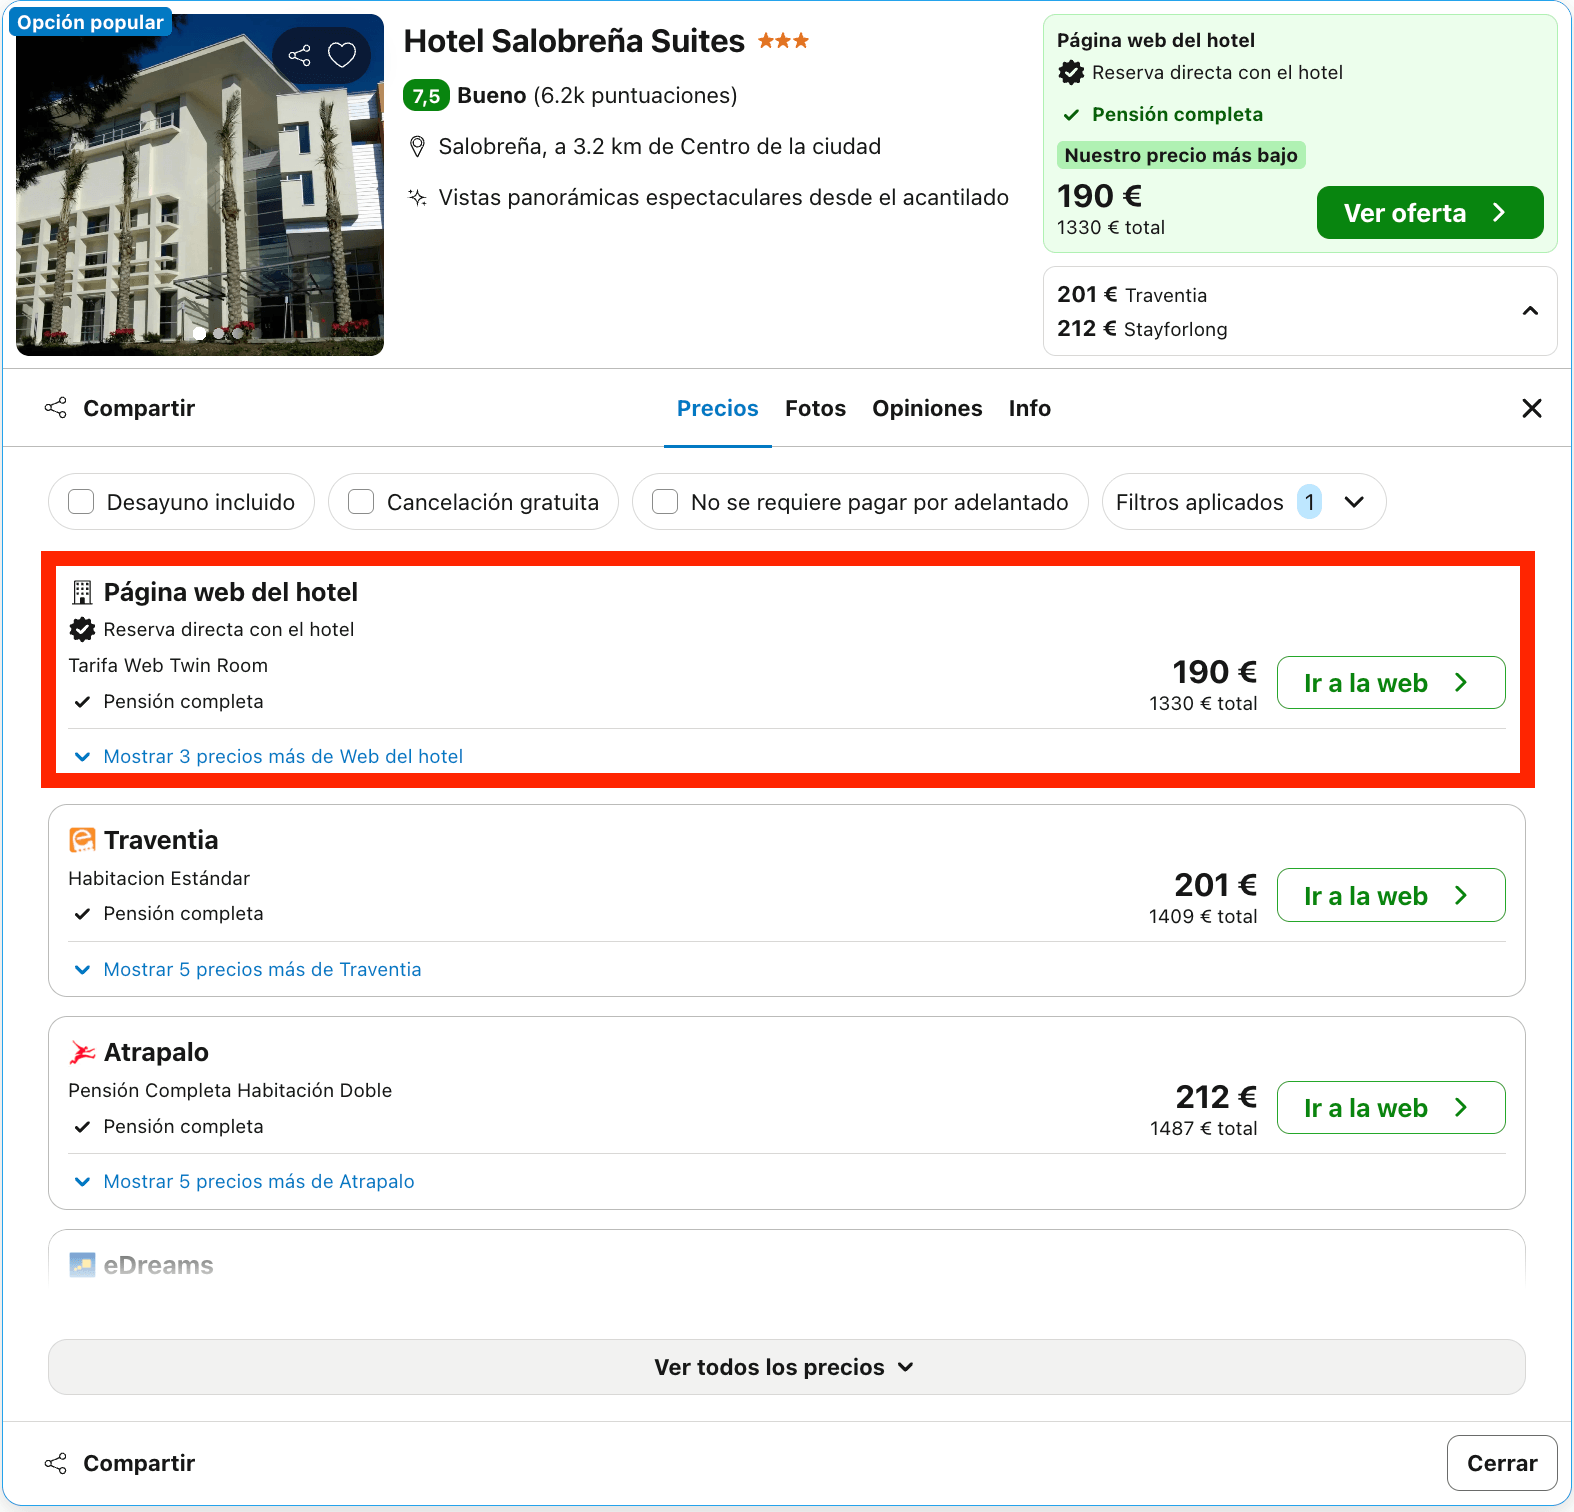Click Compartir above the filters

click(120, 408)
